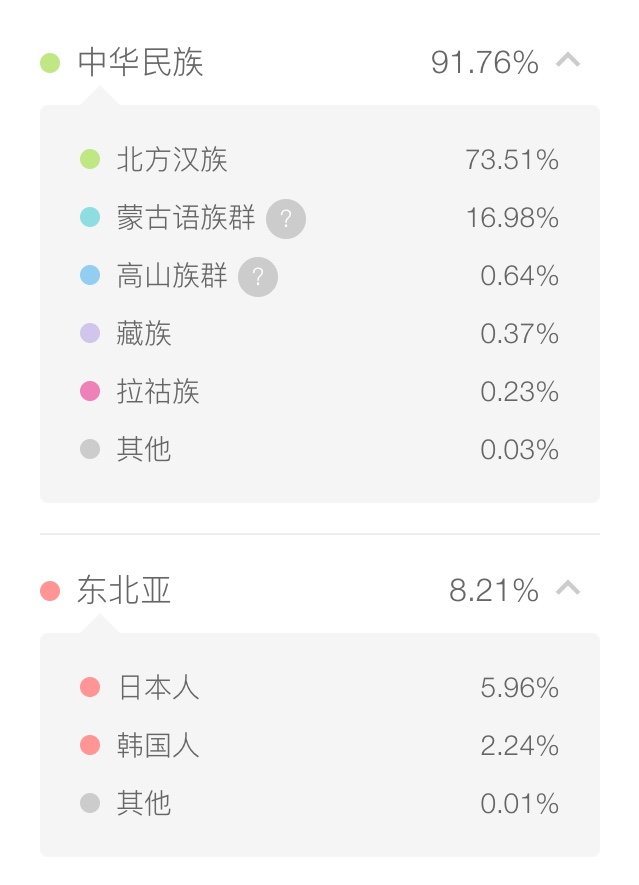This screenshot has width=639, height=885.
Task: Click the 91.76% total value
Action: coord(485,62)
